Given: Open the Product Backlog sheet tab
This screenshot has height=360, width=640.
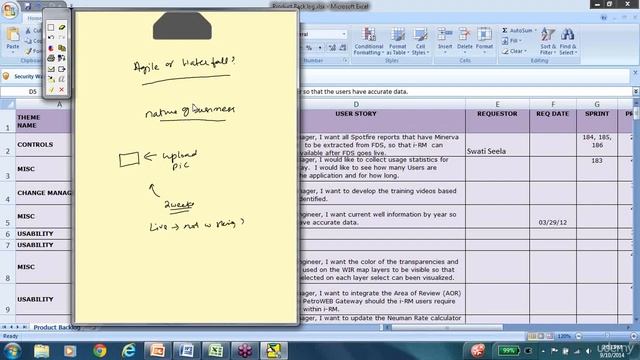Looking at the screenshot, I should 56,327.
